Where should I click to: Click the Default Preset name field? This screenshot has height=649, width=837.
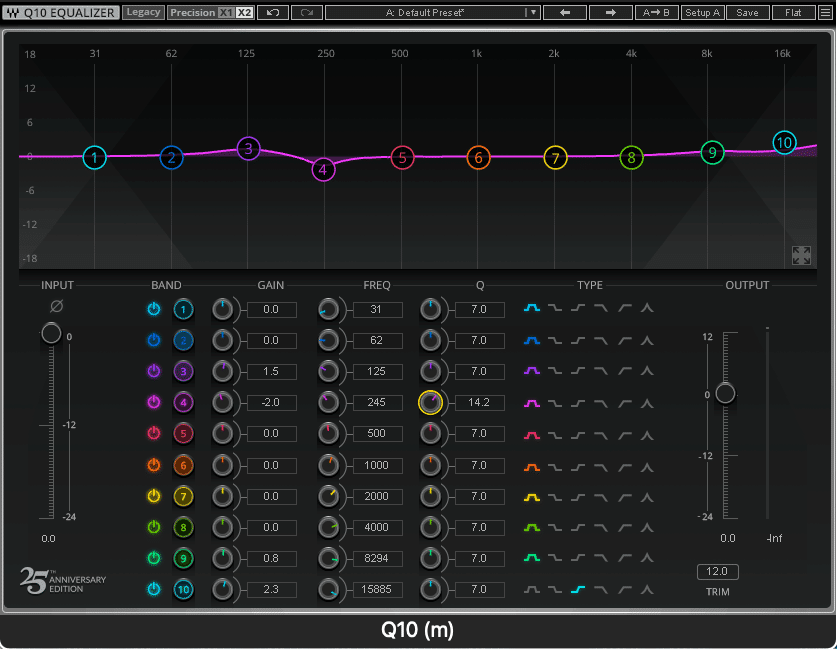click(425, 12)
